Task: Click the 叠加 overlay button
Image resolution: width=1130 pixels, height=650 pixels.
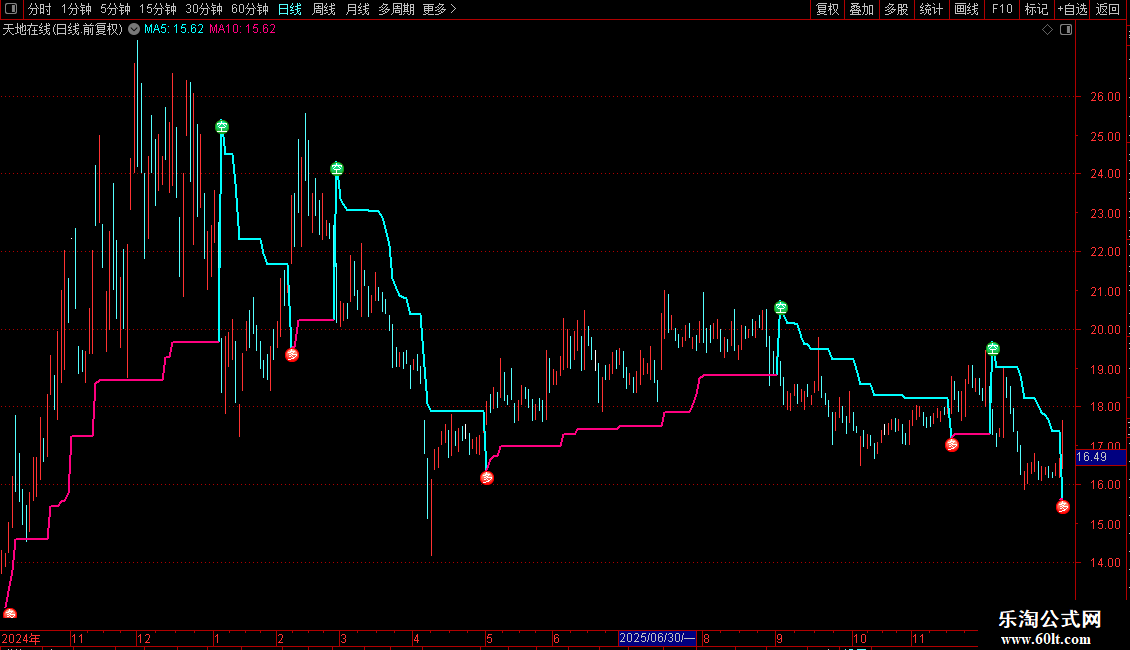Action: 862,9
